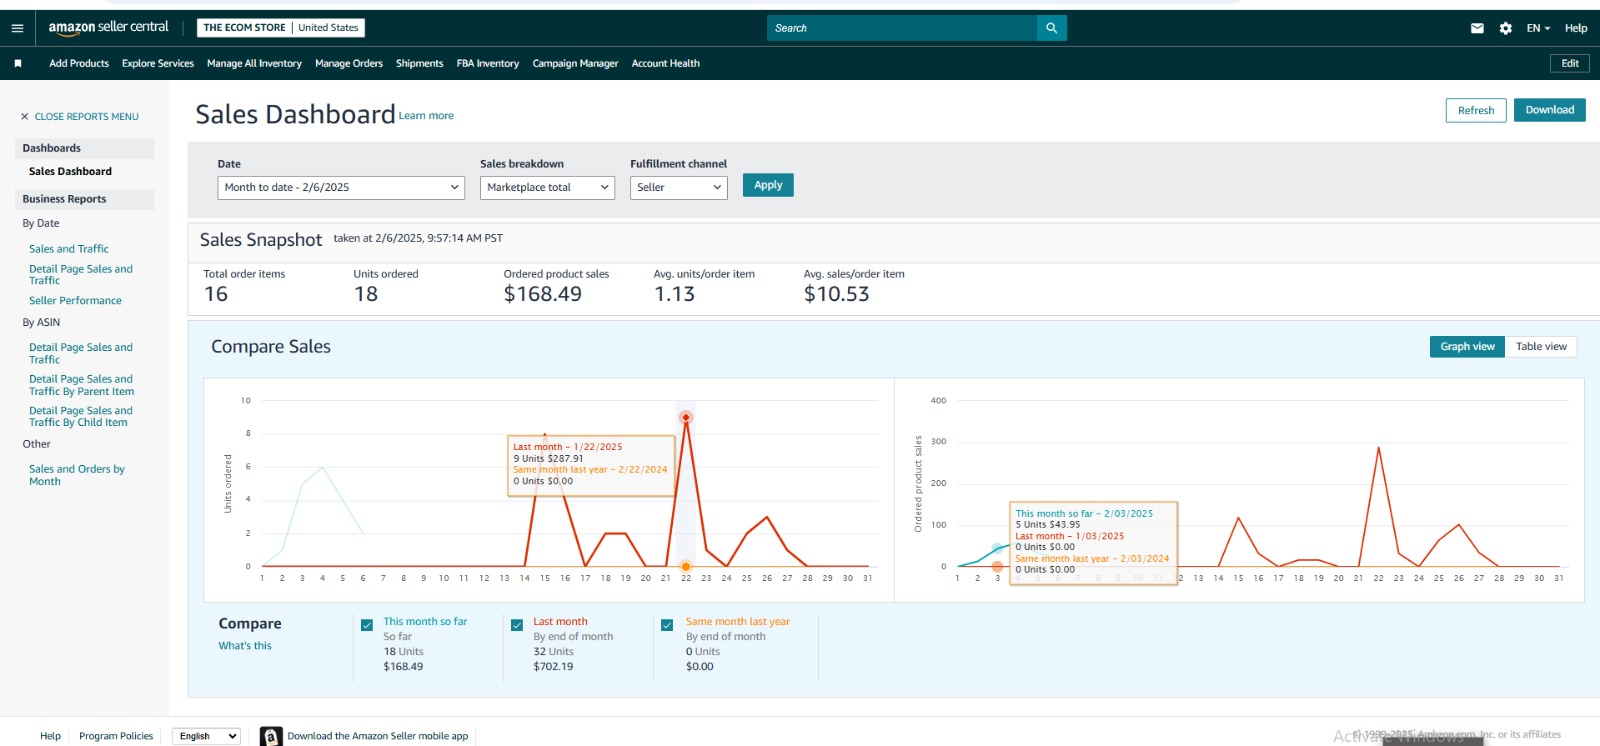Uncheck the Same month last year checkbox
Screen dimensions: 1600x746
tap(667, 625)
